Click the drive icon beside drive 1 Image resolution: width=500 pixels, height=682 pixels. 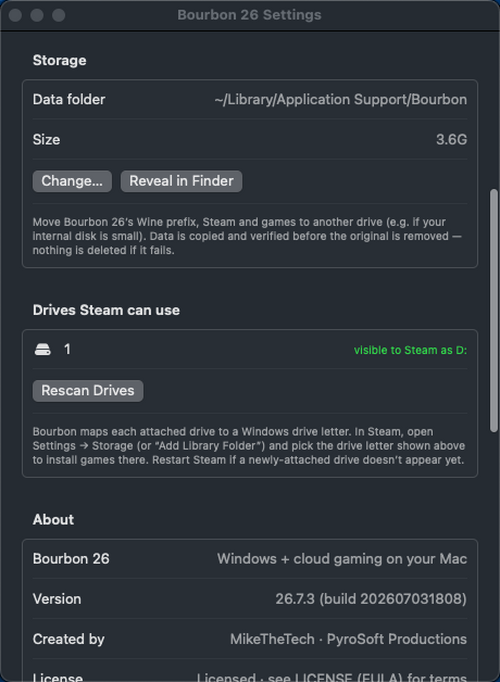(43, 349)
